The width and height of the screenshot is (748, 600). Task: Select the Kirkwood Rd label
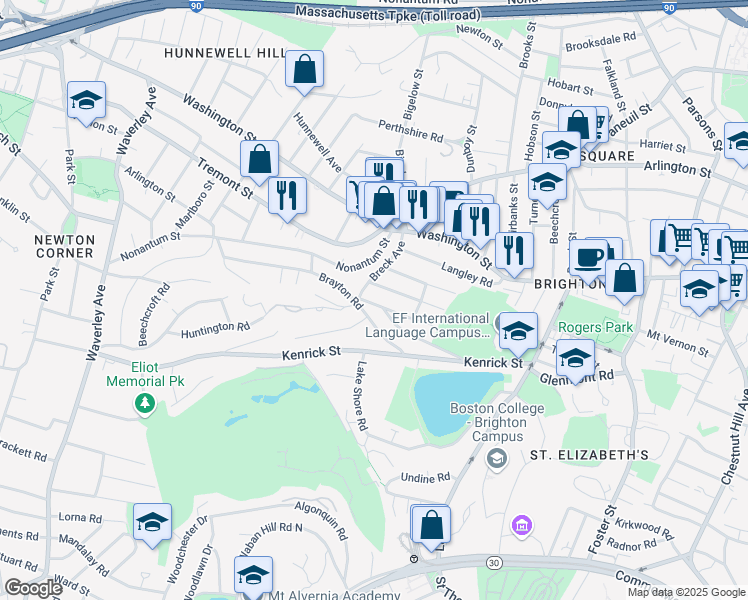tap(644, 529)
